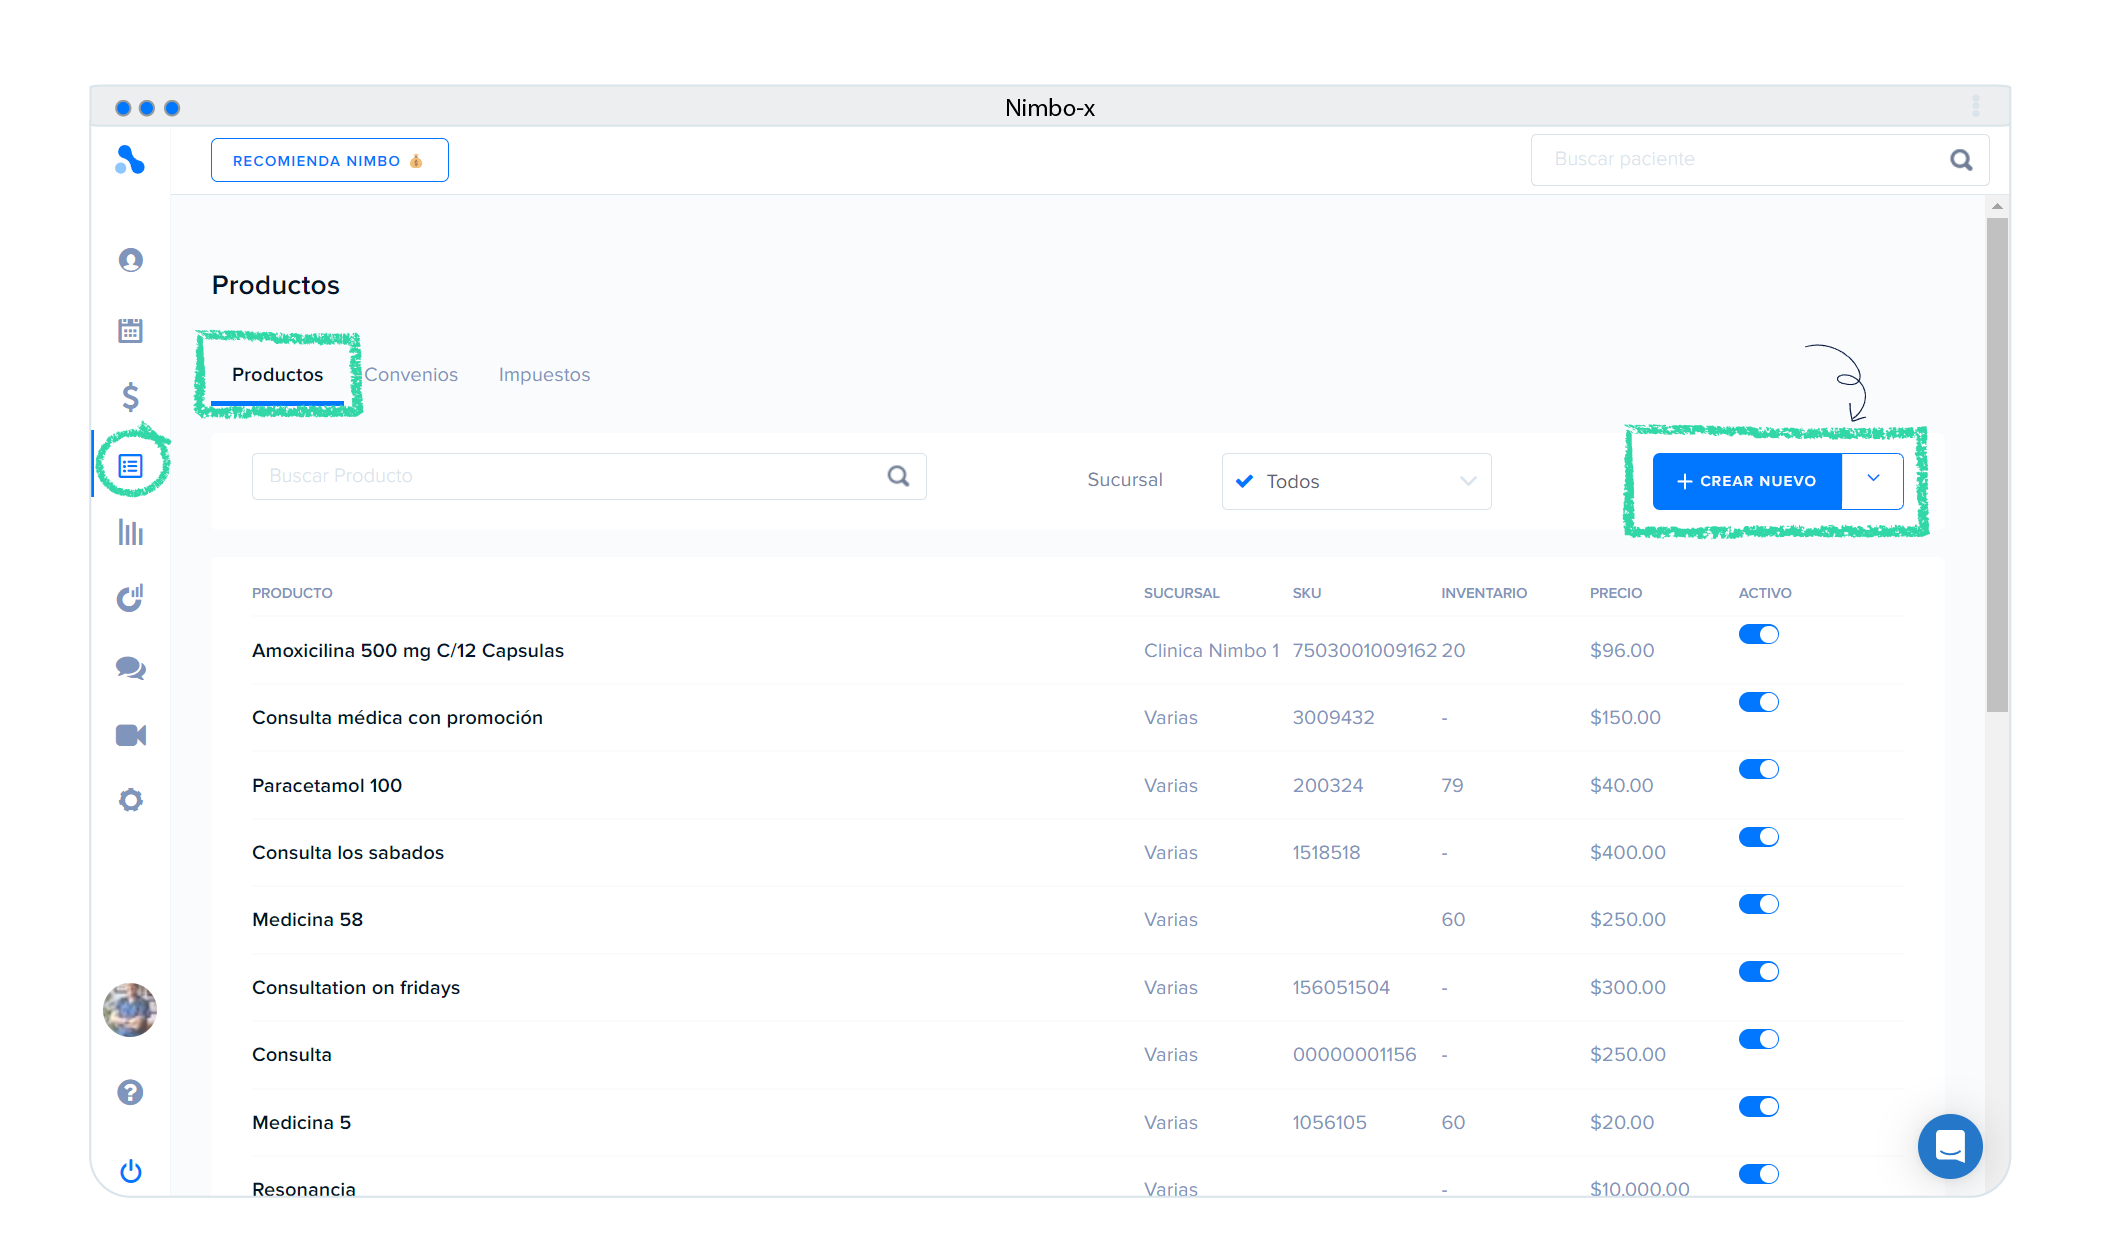
Task: Open the arrow beside Crear Nuevo
Action: (1872, 480)
